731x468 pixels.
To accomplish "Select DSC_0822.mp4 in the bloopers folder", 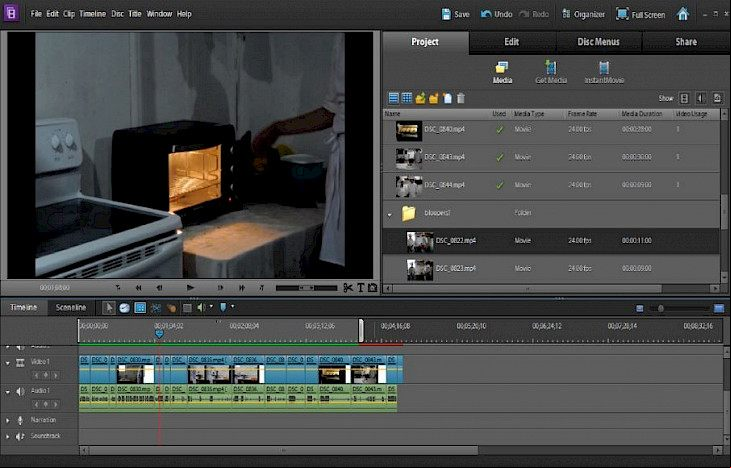I will [551, 241].
